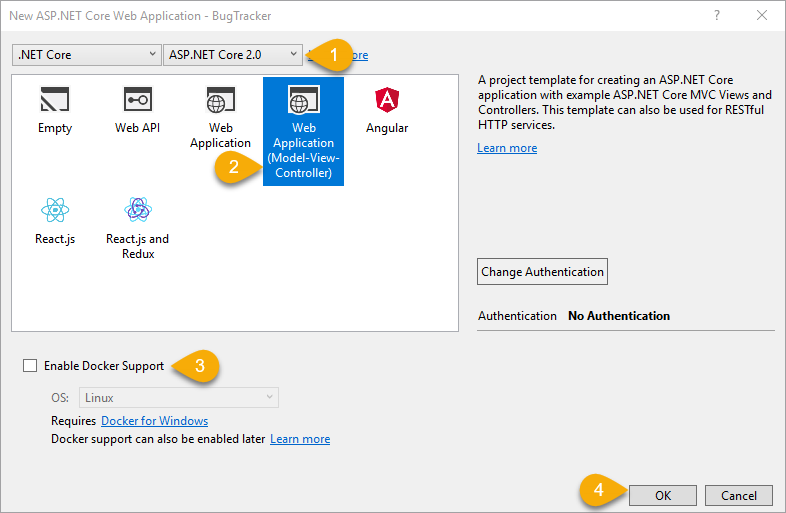Open the ASP.NET Core 2.0 version dropdown
786x513 pixels.
(233, 55)
